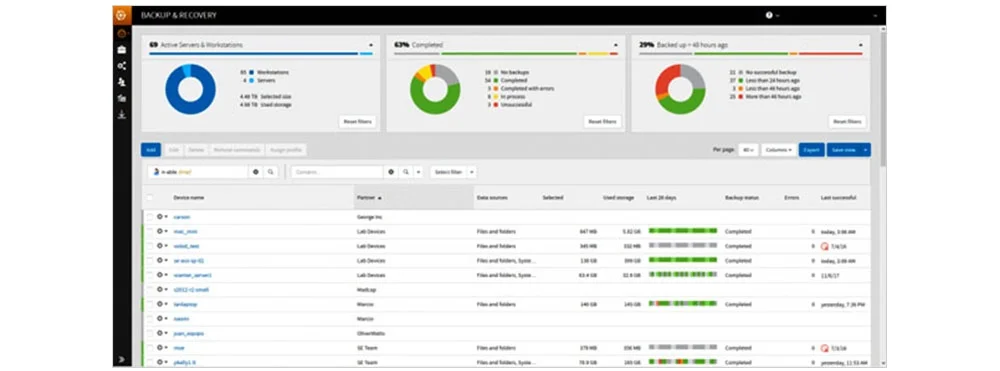Image resolution: width=1000 pixels, height=371 pixels.
Task: Click the green Completed legend swatch
Action: [496, 81]
